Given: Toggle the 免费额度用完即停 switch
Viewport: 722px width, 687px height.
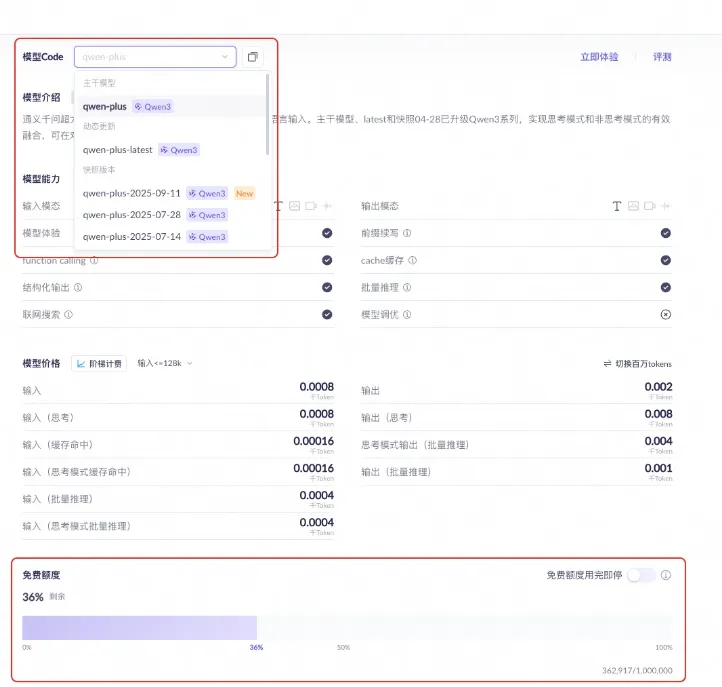Looking at the screenshot, I should pyautogui.click(x=642, y=575).
